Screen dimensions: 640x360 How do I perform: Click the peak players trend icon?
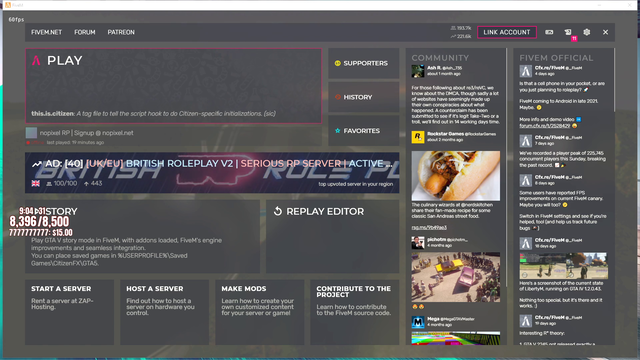coord(453,36)
